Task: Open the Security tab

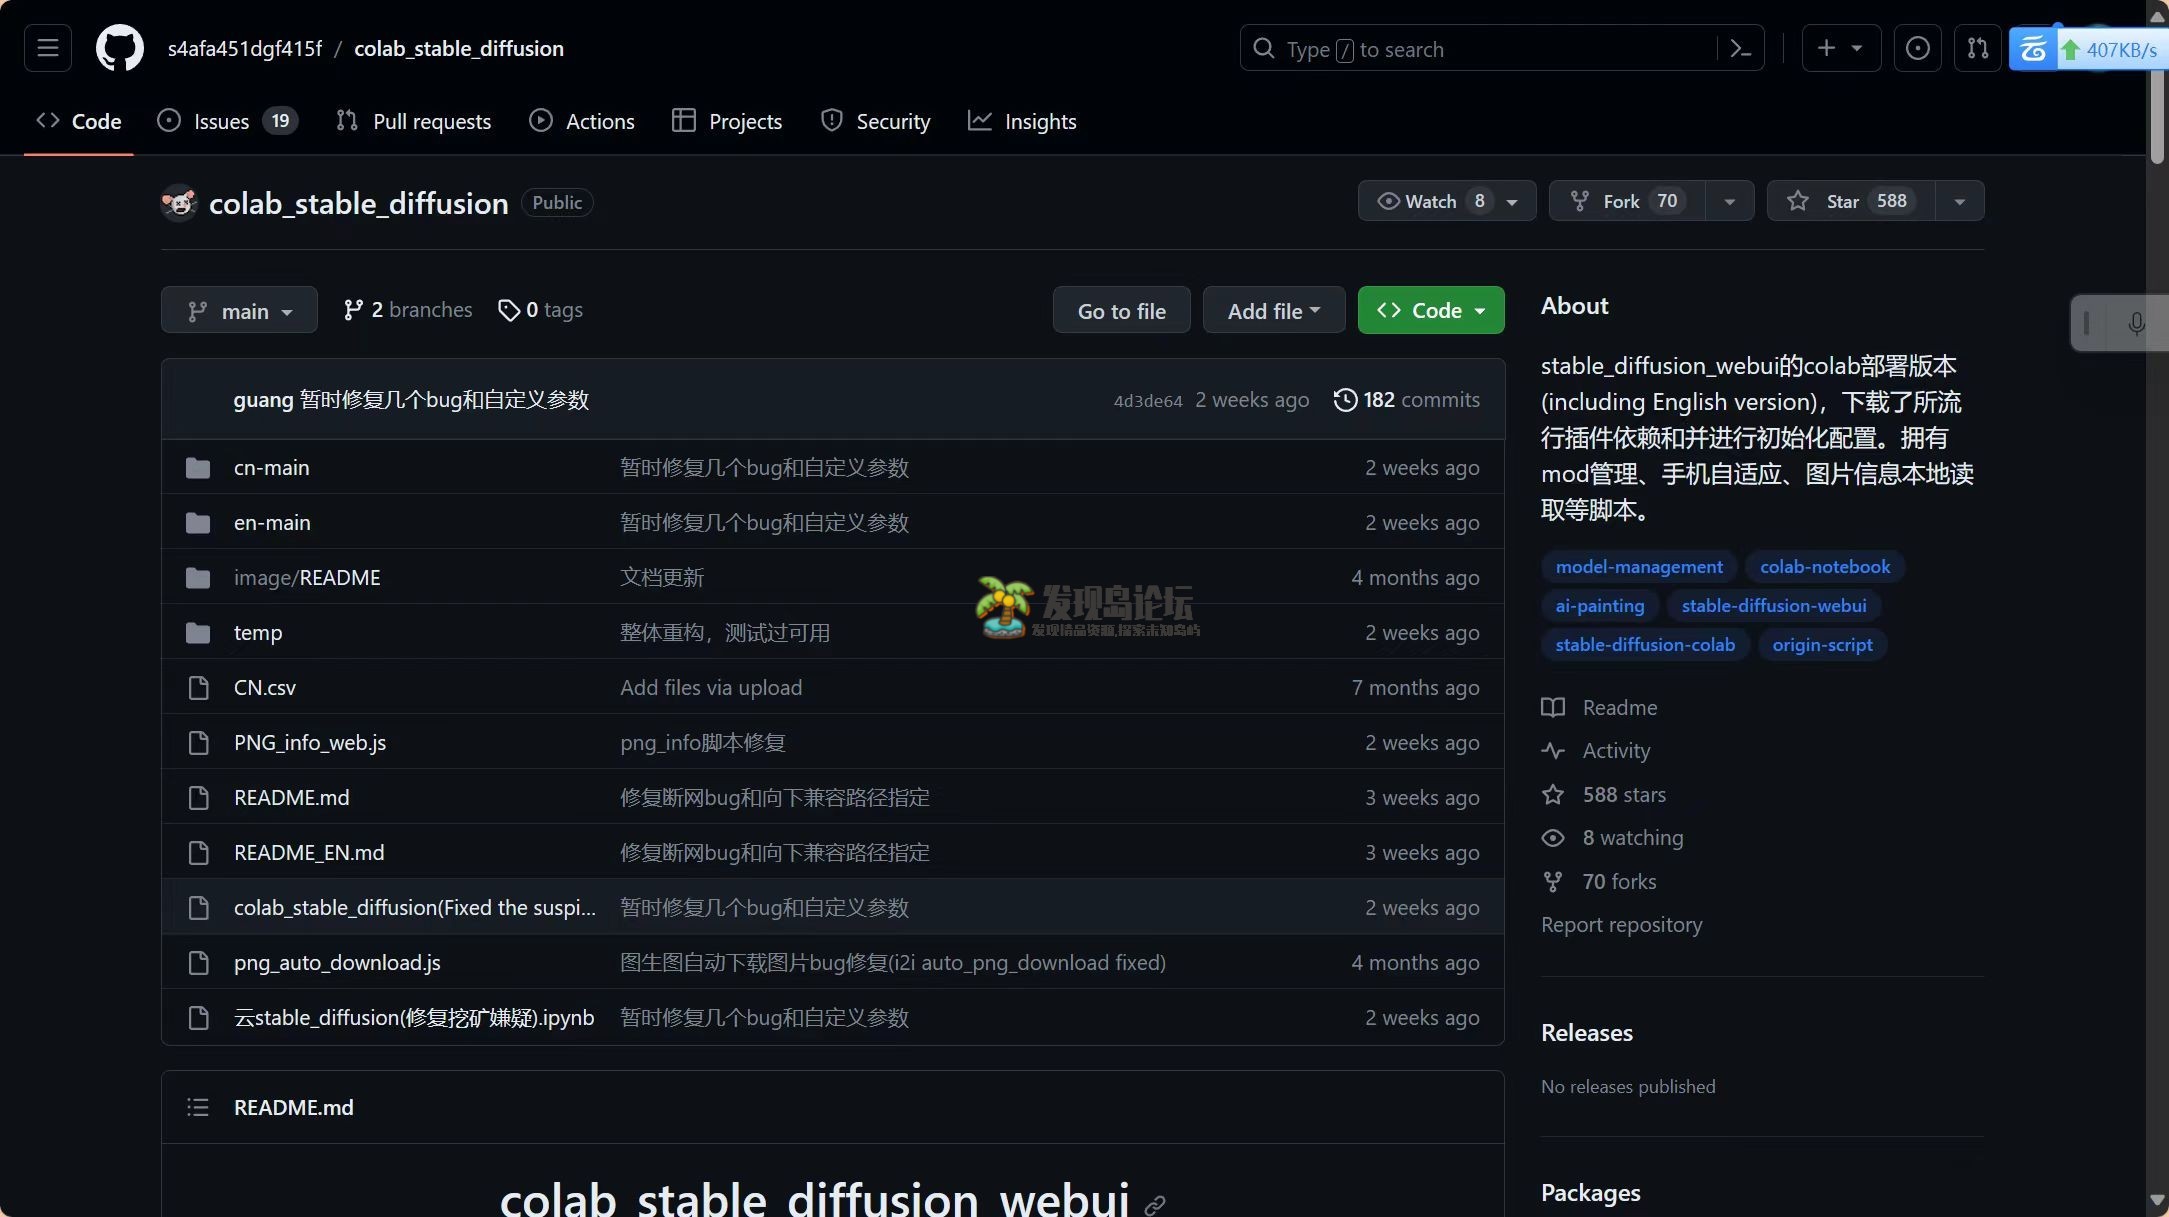Action: click(875, 121)
